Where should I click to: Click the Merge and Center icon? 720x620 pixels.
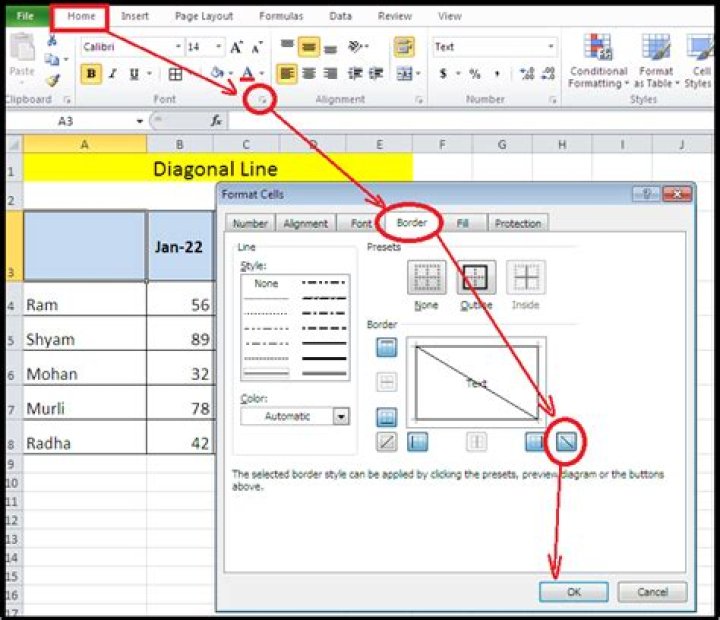tap(405, 73)
